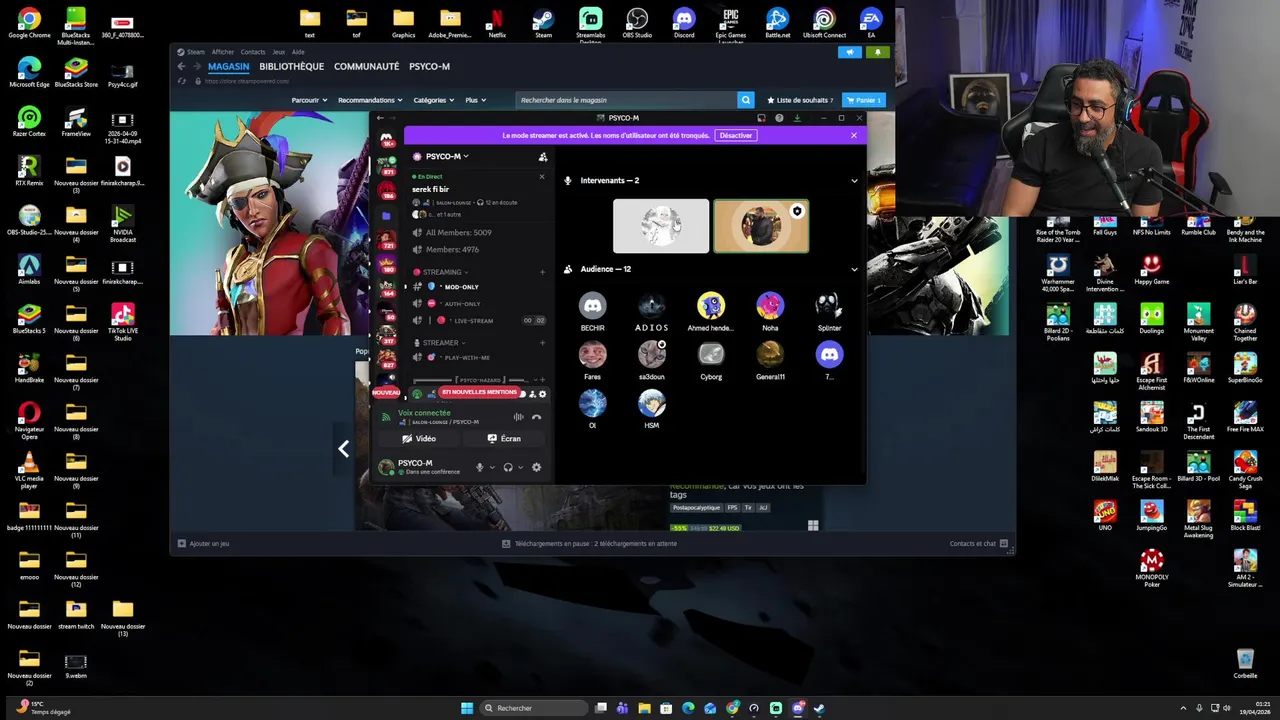This screenshot has width=1280, height=720.
Task: Open the Discord inbox icon in title bar
Action: click(x=761, y=118)
